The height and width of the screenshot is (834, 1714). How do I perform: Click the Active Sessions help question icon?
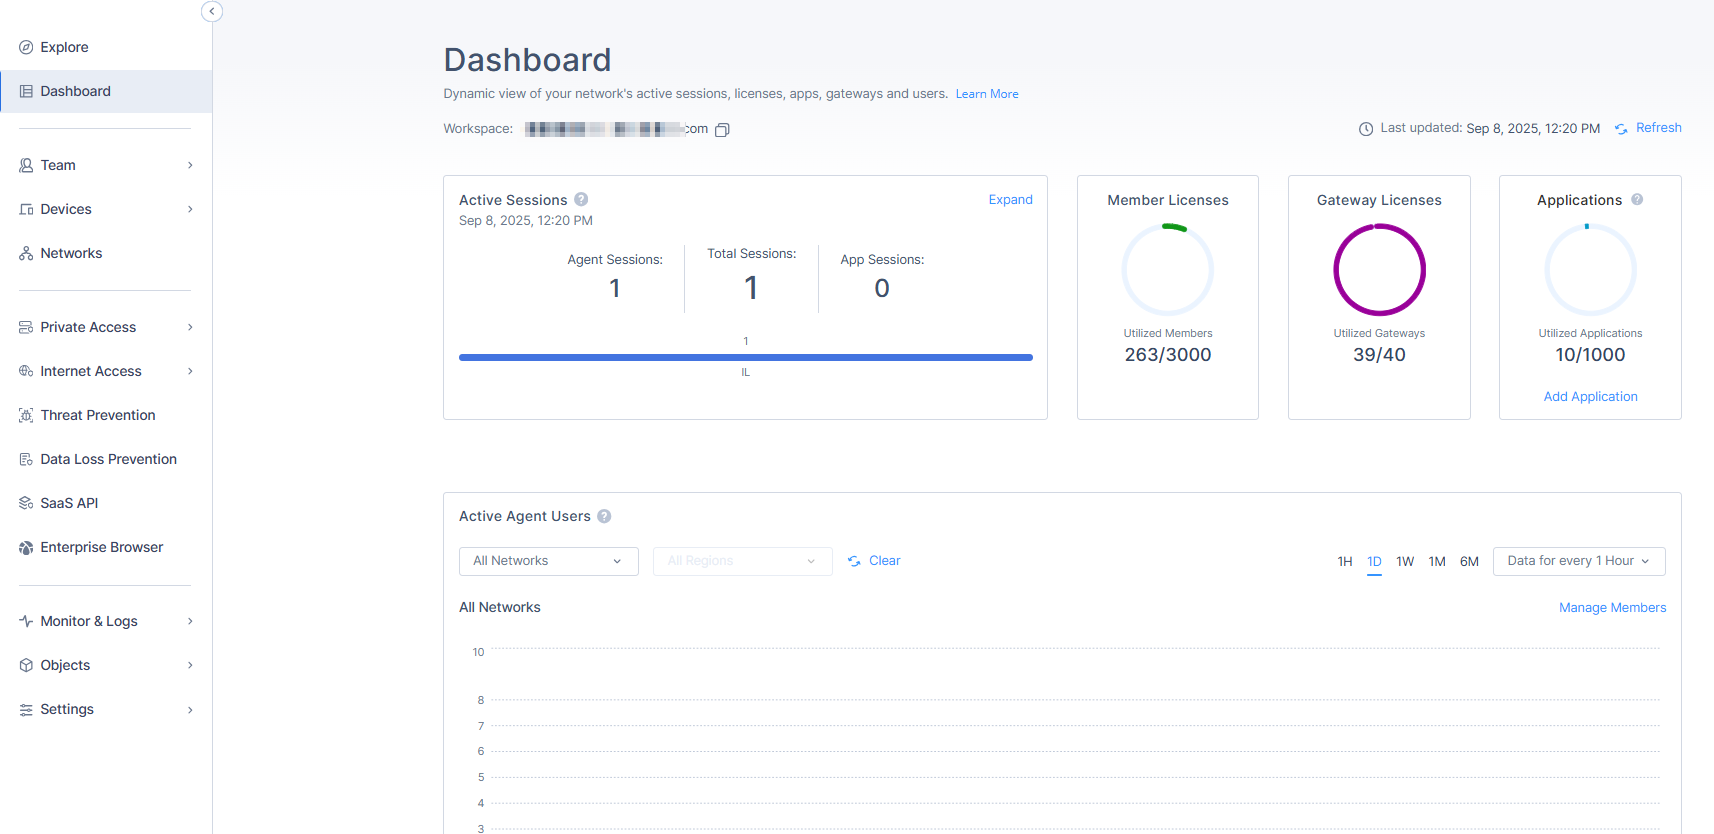[x=581, y=199]
